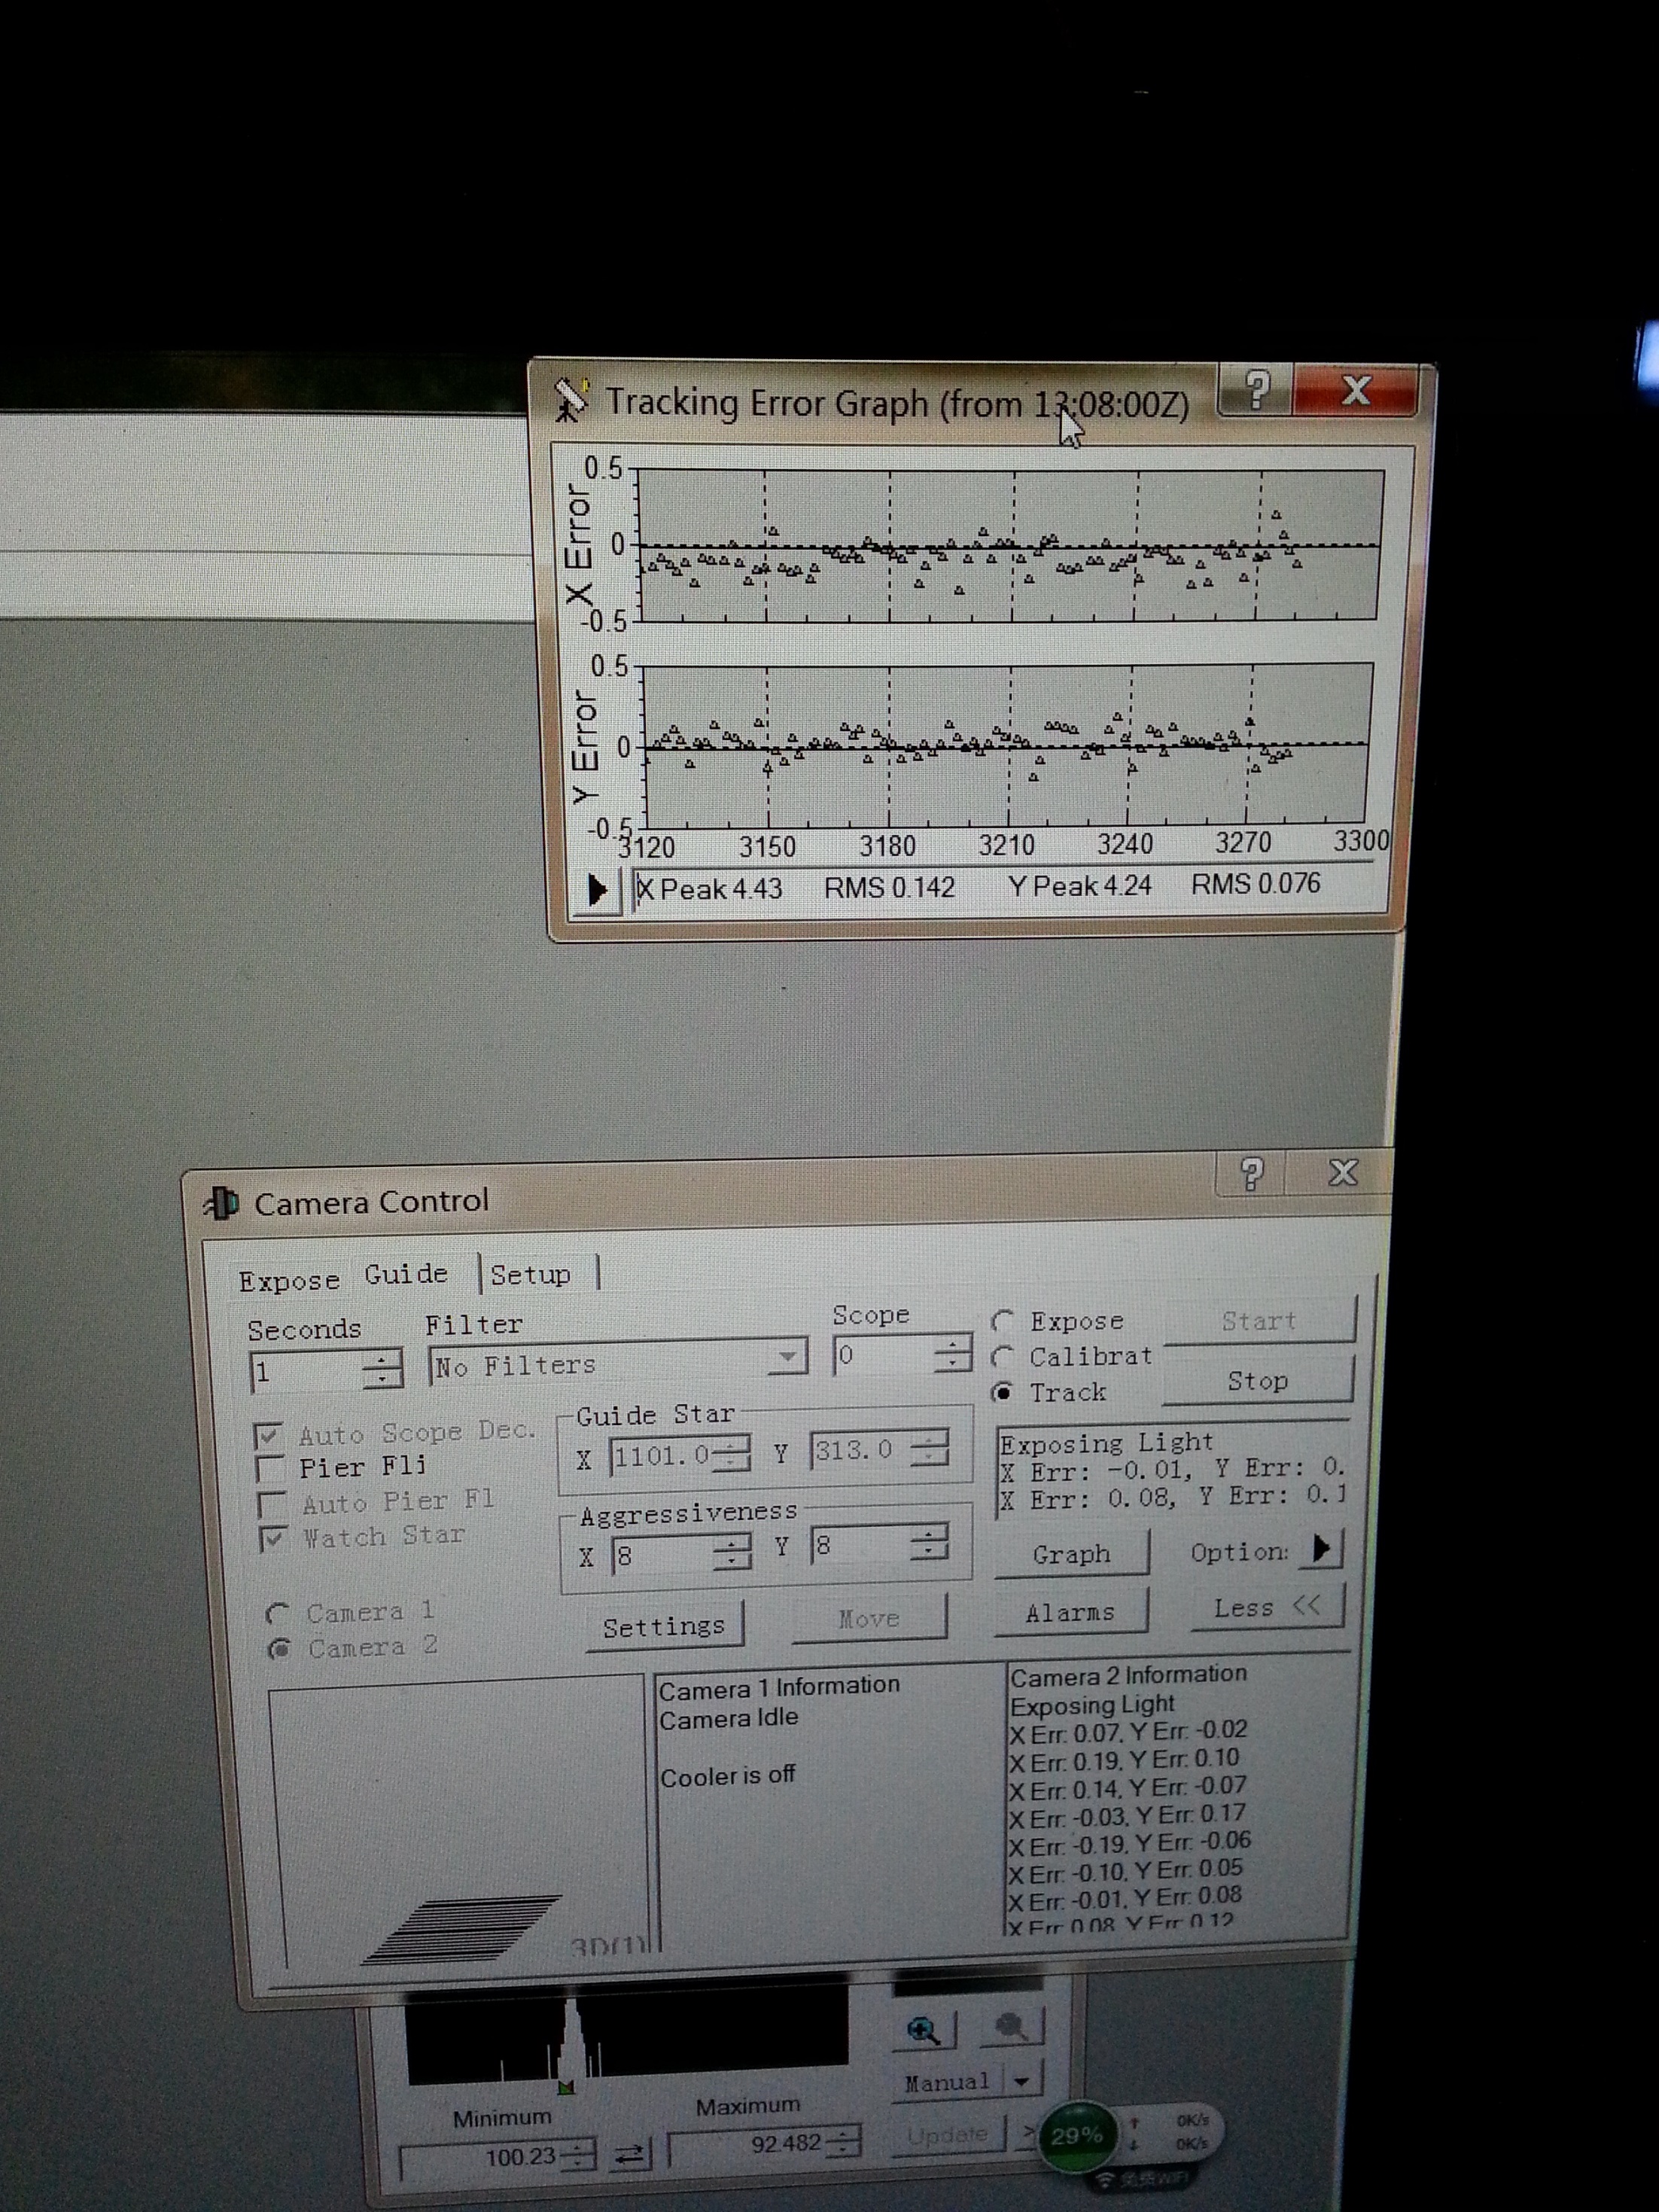Image resolution: width=1659 pixels, height=2212 pixels.
Task: Click the Aggressiveness X field
Action: 662,1555
